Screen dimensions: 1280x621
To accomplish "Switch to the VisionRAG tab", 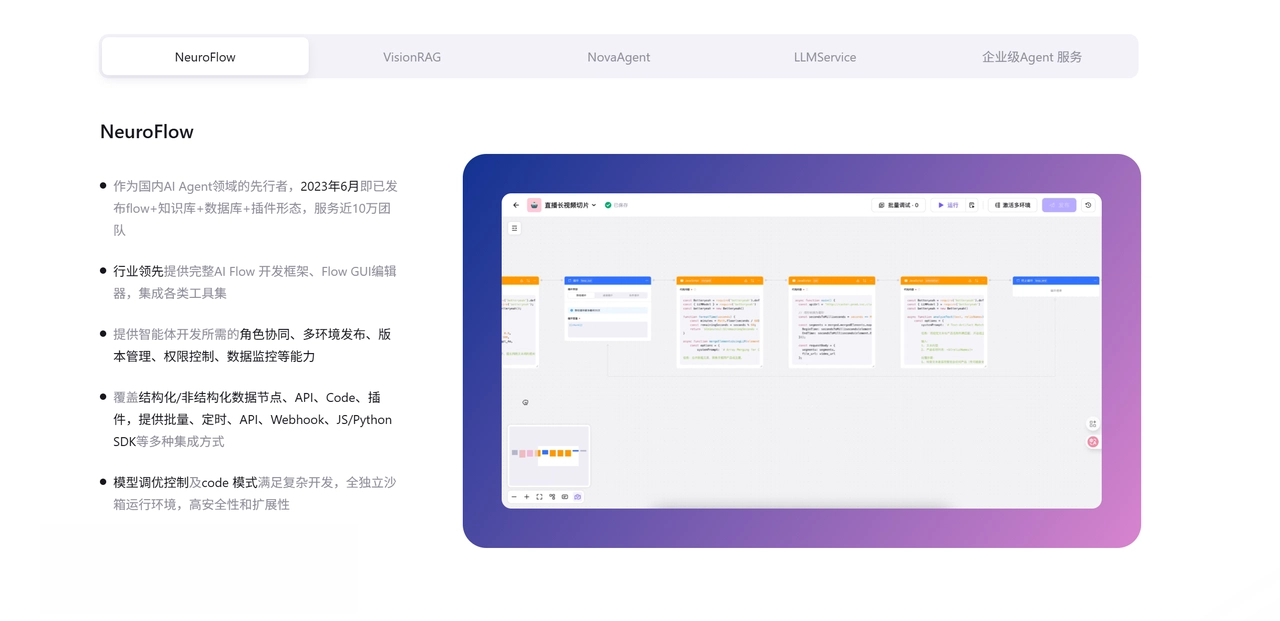I will tap(412, 57).
